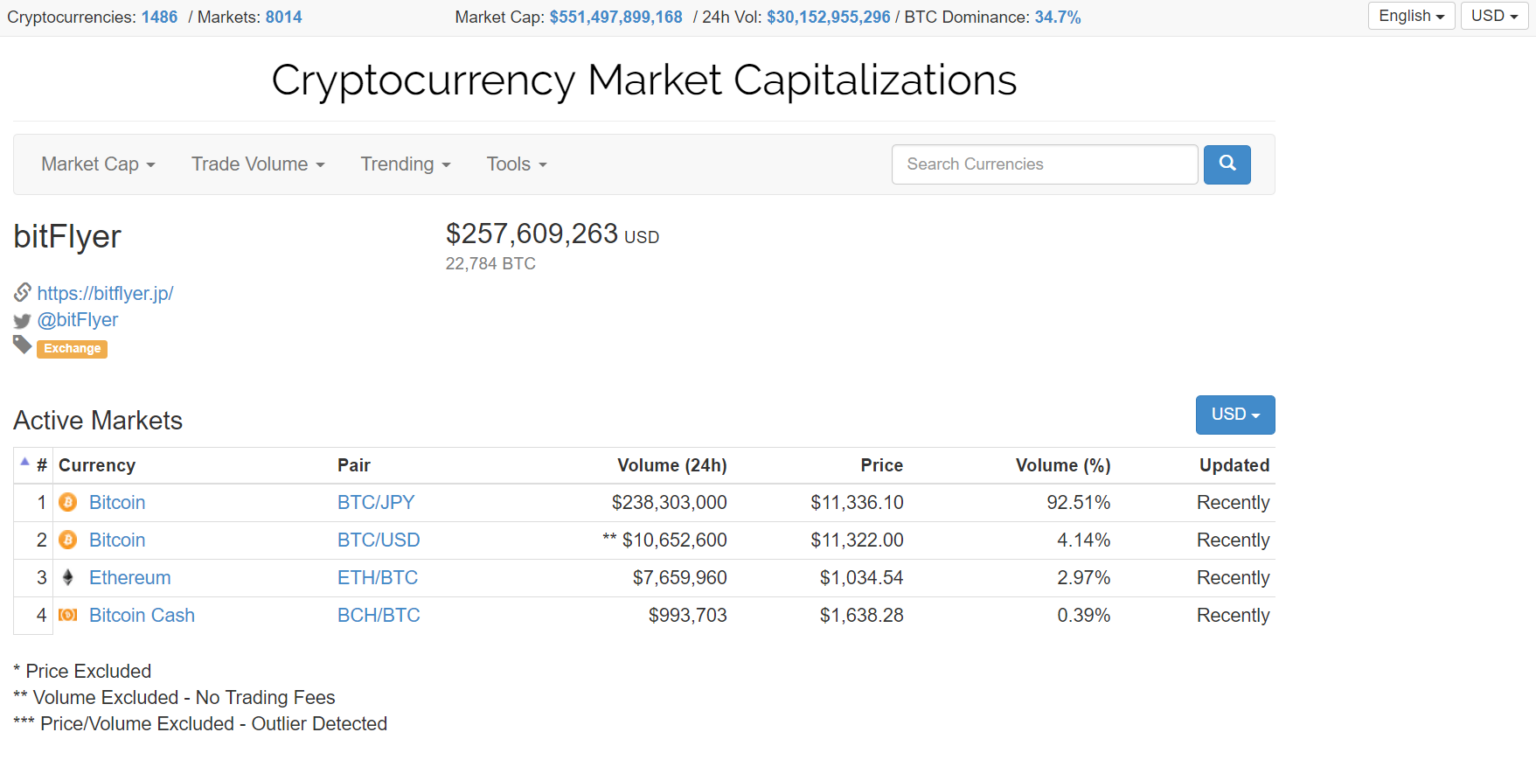Click the Bitcoin icon in the BTC/USD row

tap(68, 540)
